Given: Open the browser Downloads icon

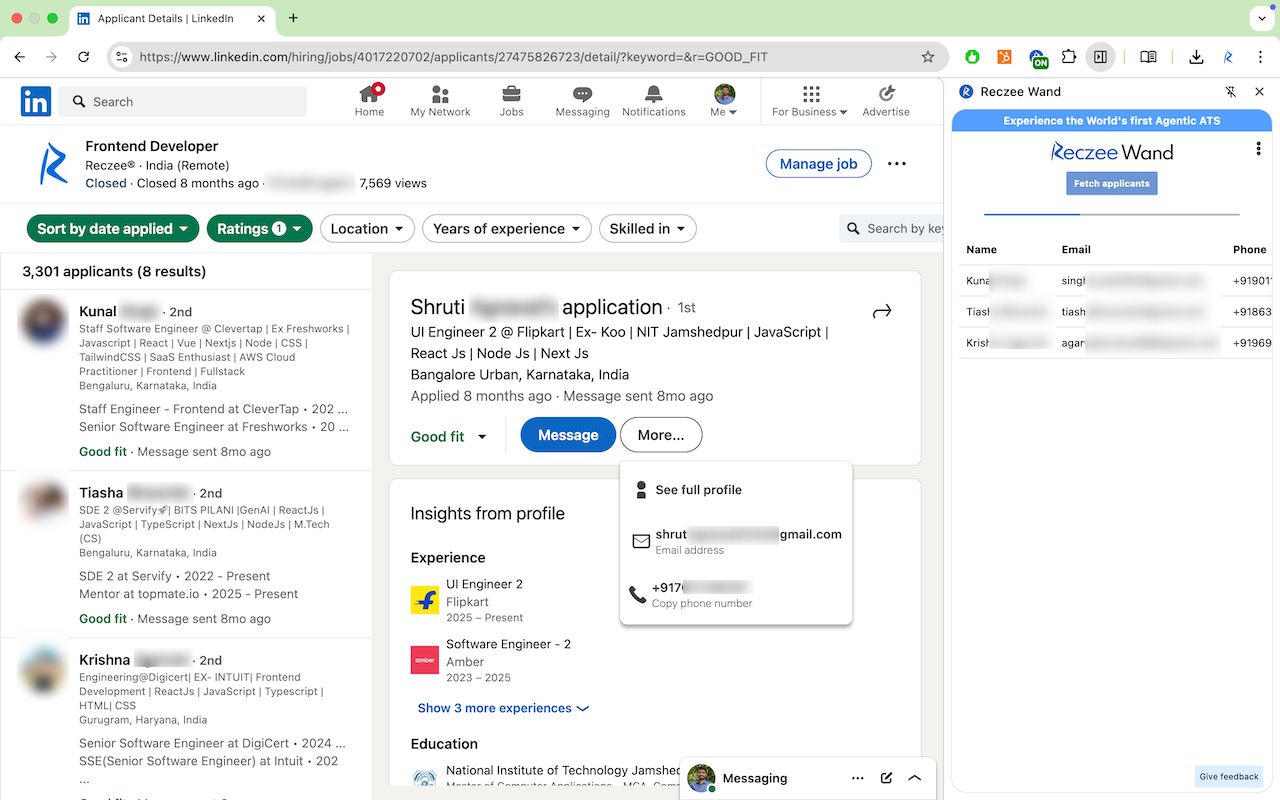Looking at the screenshot, I should (1196, 57).
